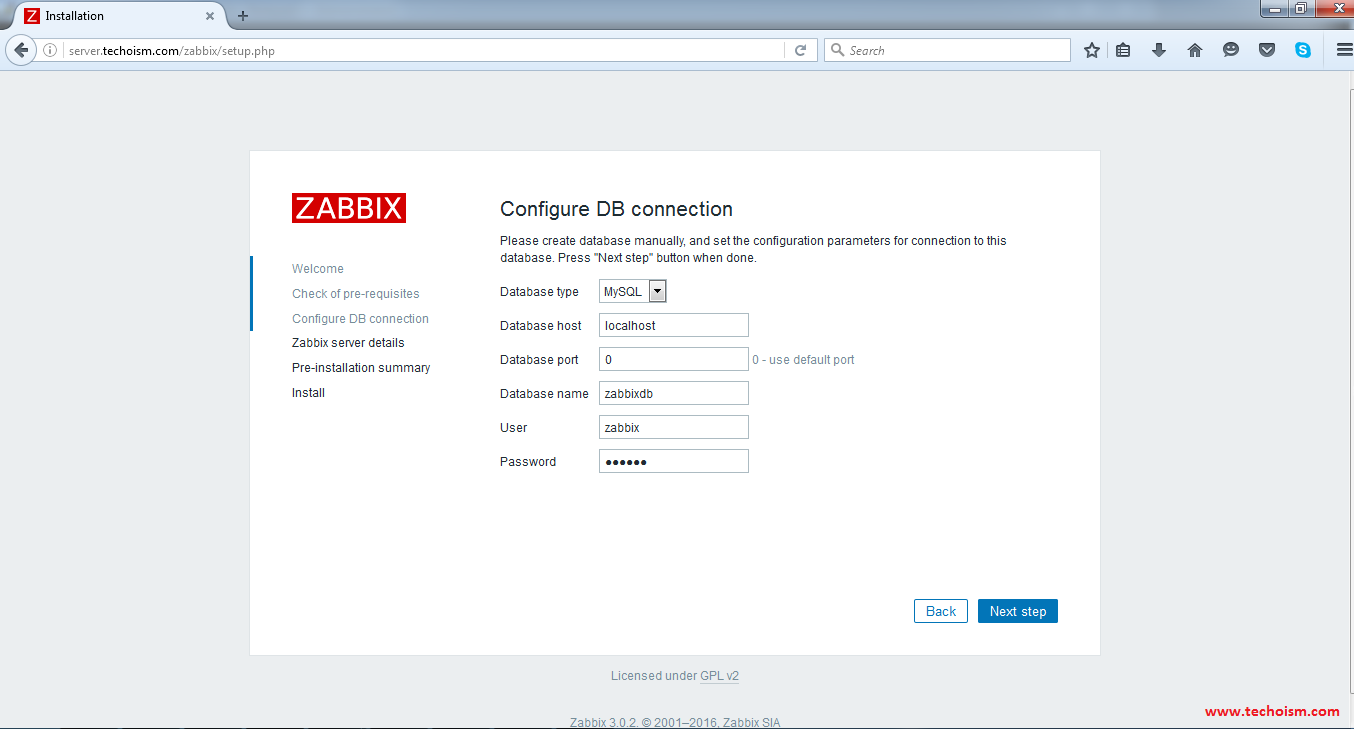
Task: Open the bookmarks list icon
Action: 1123,50
